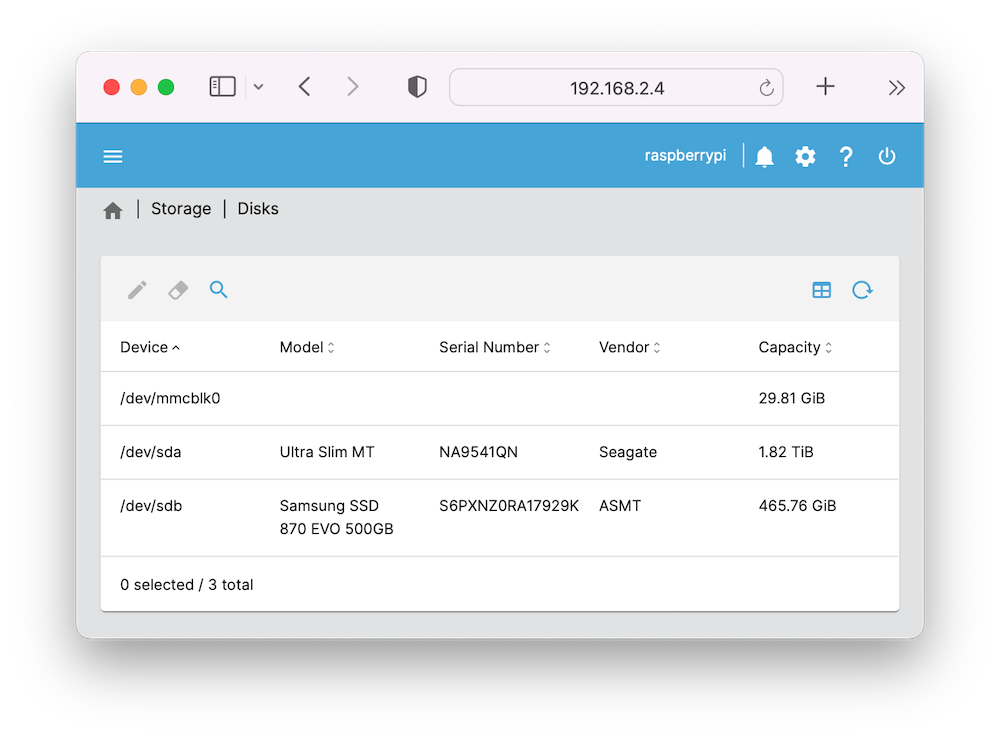Screen dimensions: 1000x739
Task: Click the 0 selected / 3 total status
Action: pyautogui.click(x=186, y=585)
